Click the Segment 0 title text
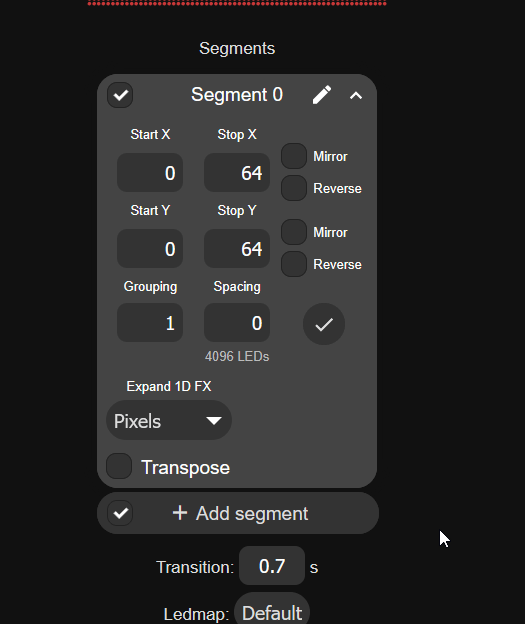Image resolution: width=525 pixels, height=624 pixels. click(x=237, y=95)
